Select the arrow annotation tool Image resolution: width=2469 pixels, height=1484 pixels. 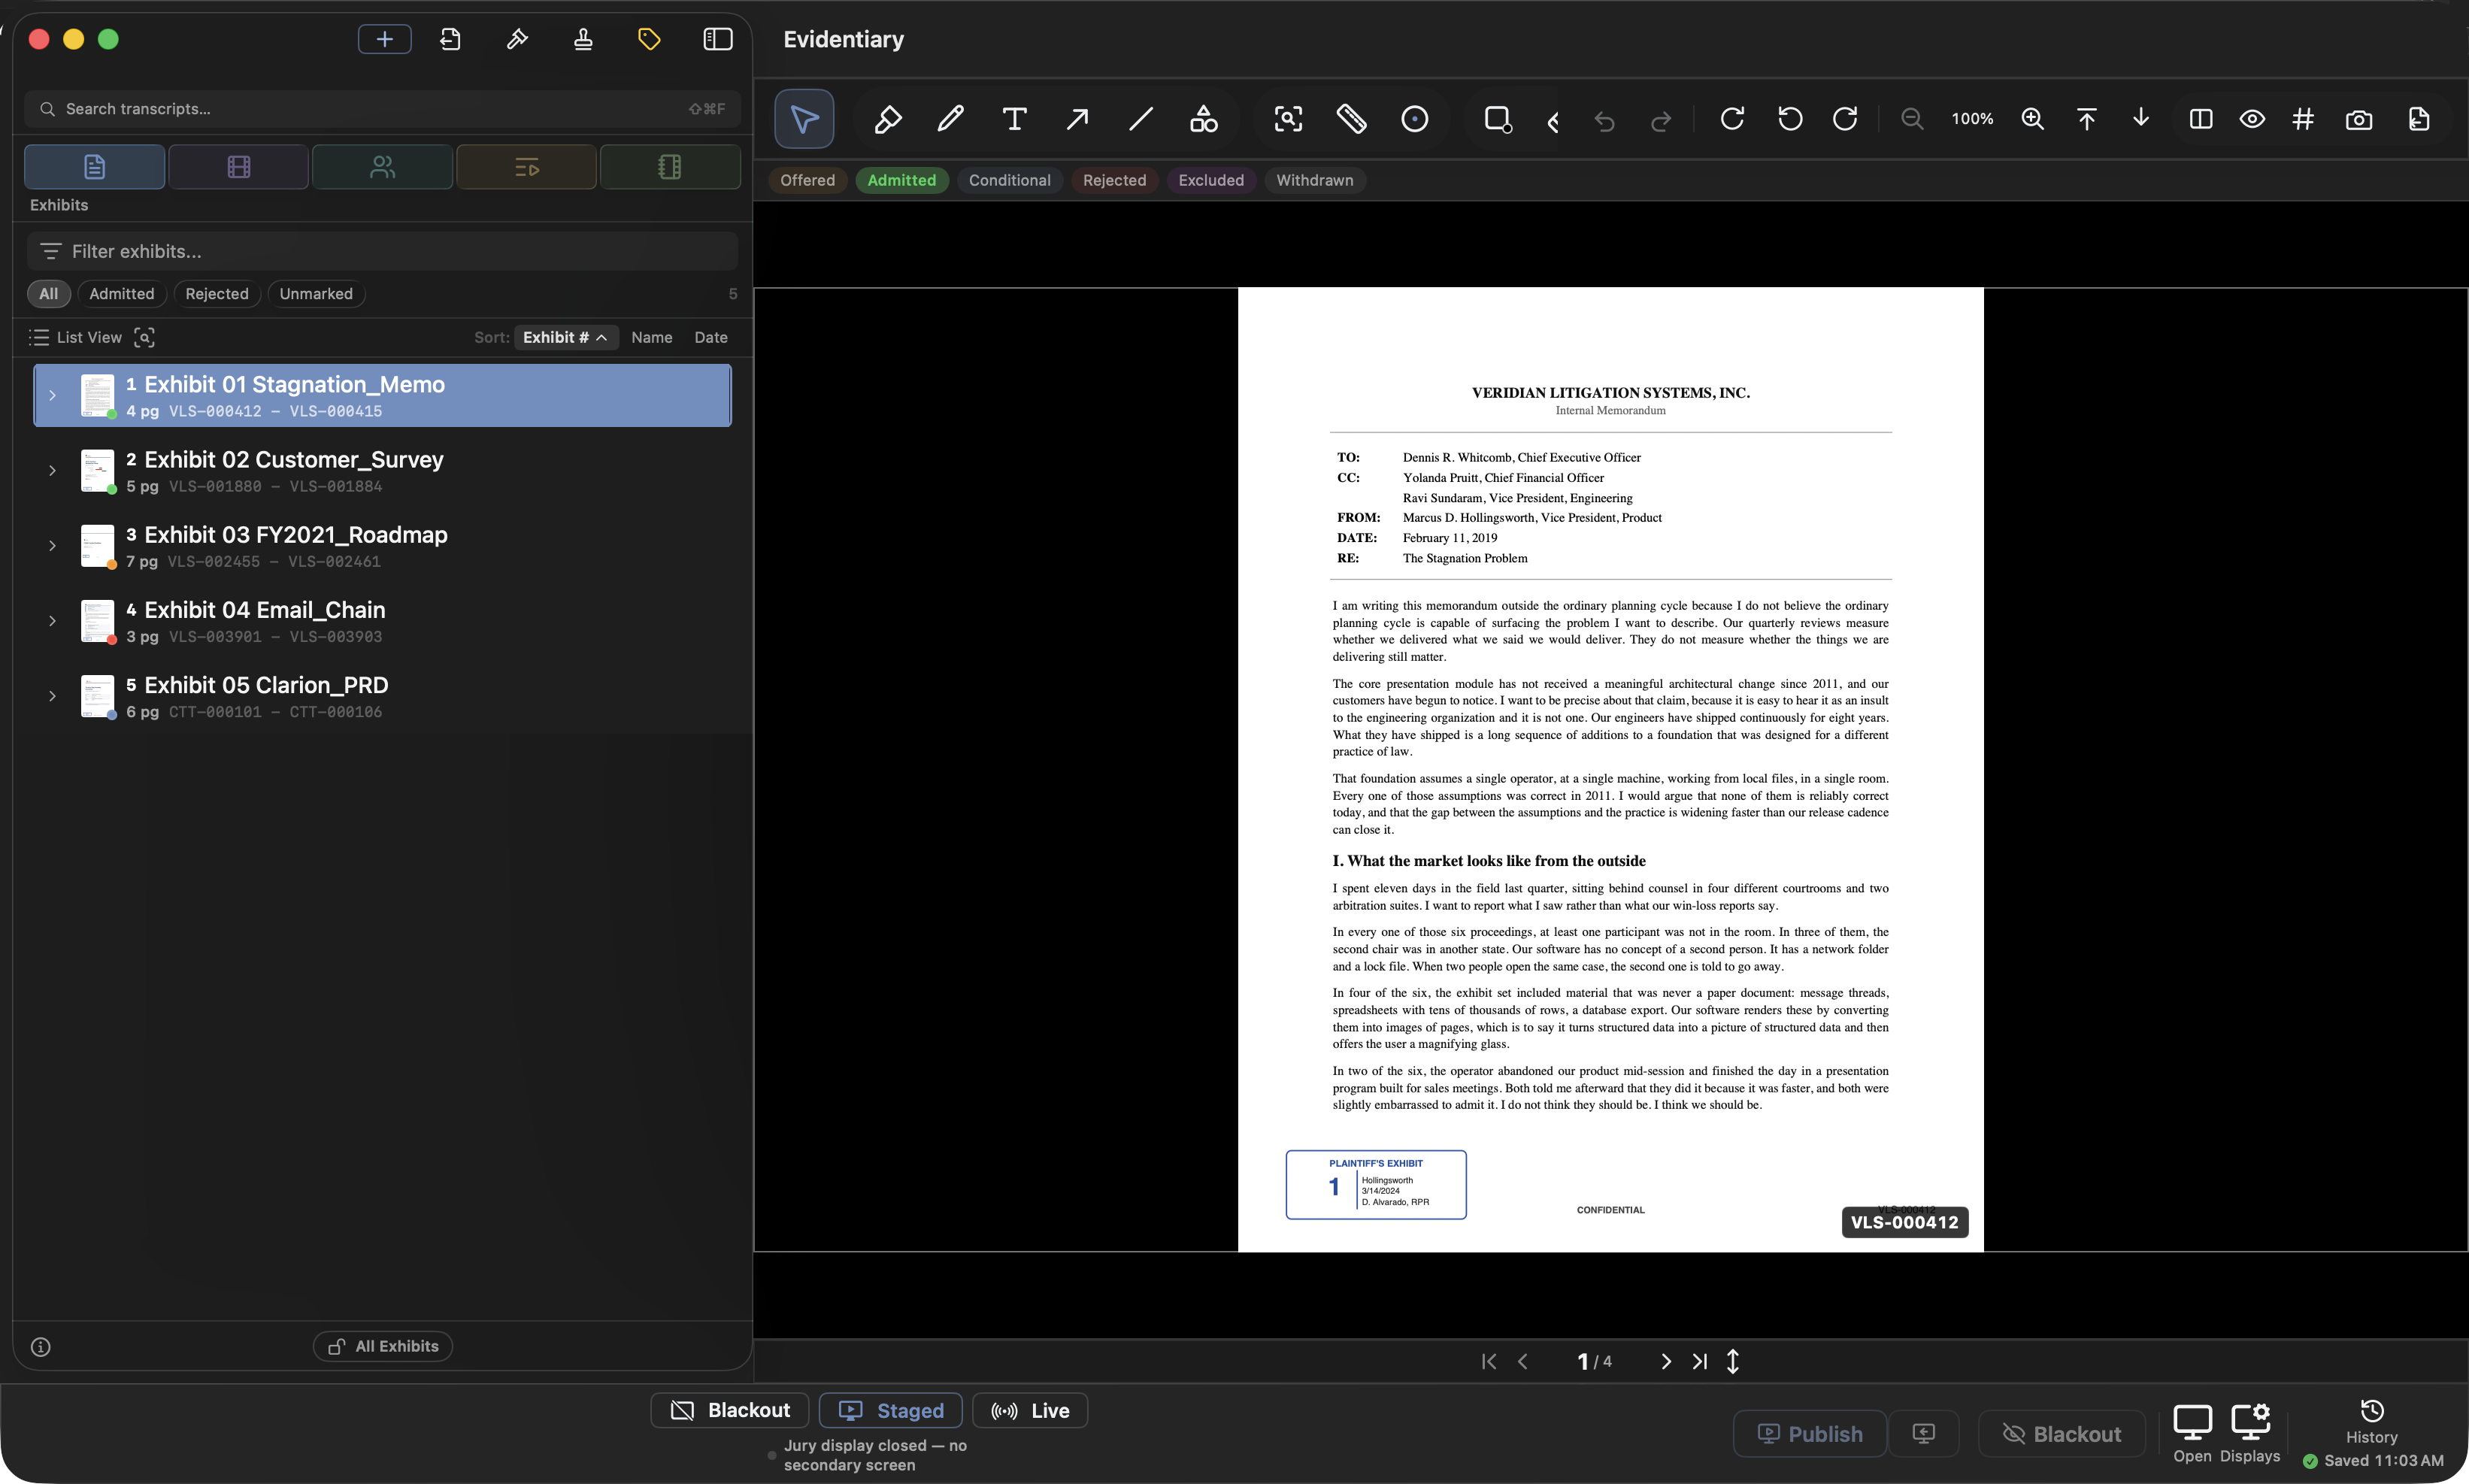tap(1077, 119)
